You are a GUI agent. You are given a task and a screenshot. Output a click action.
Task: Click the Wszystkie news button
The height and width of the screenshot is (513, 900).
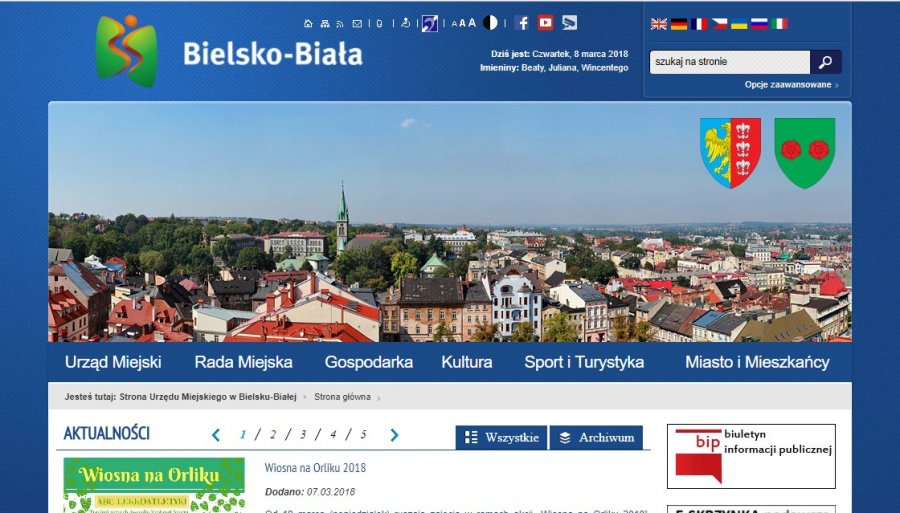pyautogui.click(x=502, y=438)
